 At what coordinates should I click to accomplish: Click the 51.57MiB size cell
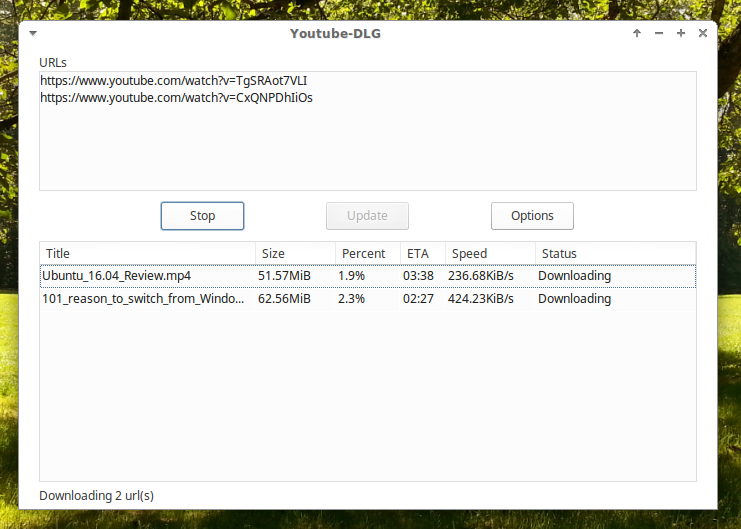tap(284, 276)
